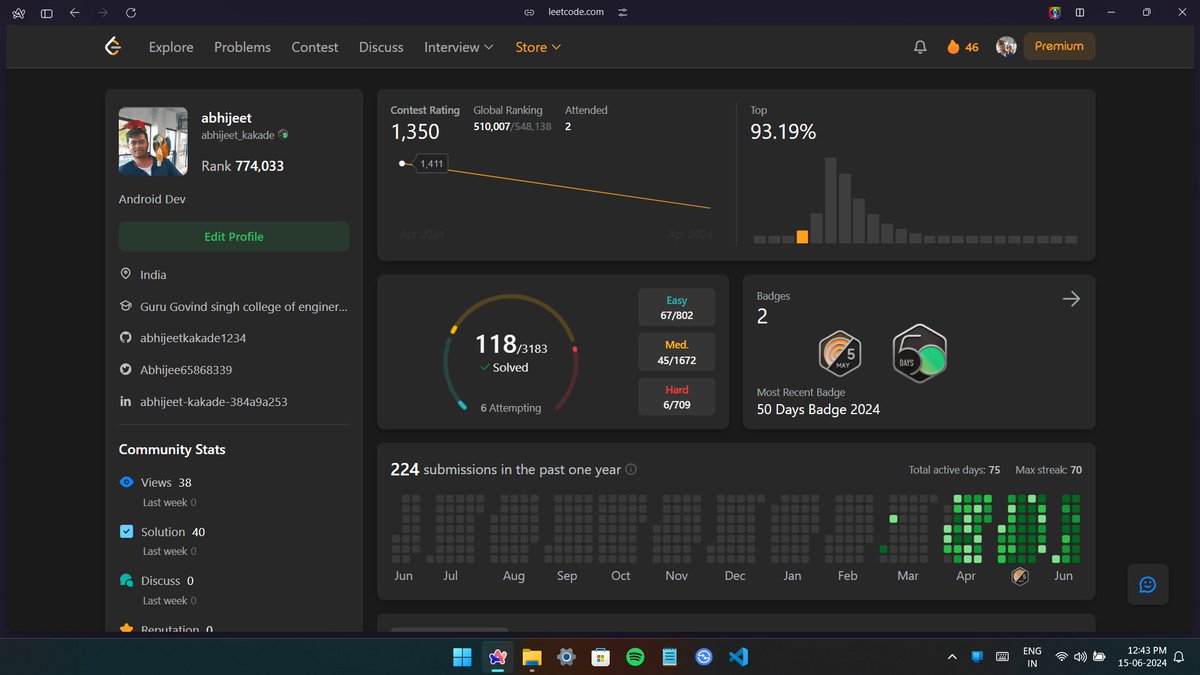Screen dimensions: 1200x675
Task: Open the Explore tab
Action: pos(171,47)
